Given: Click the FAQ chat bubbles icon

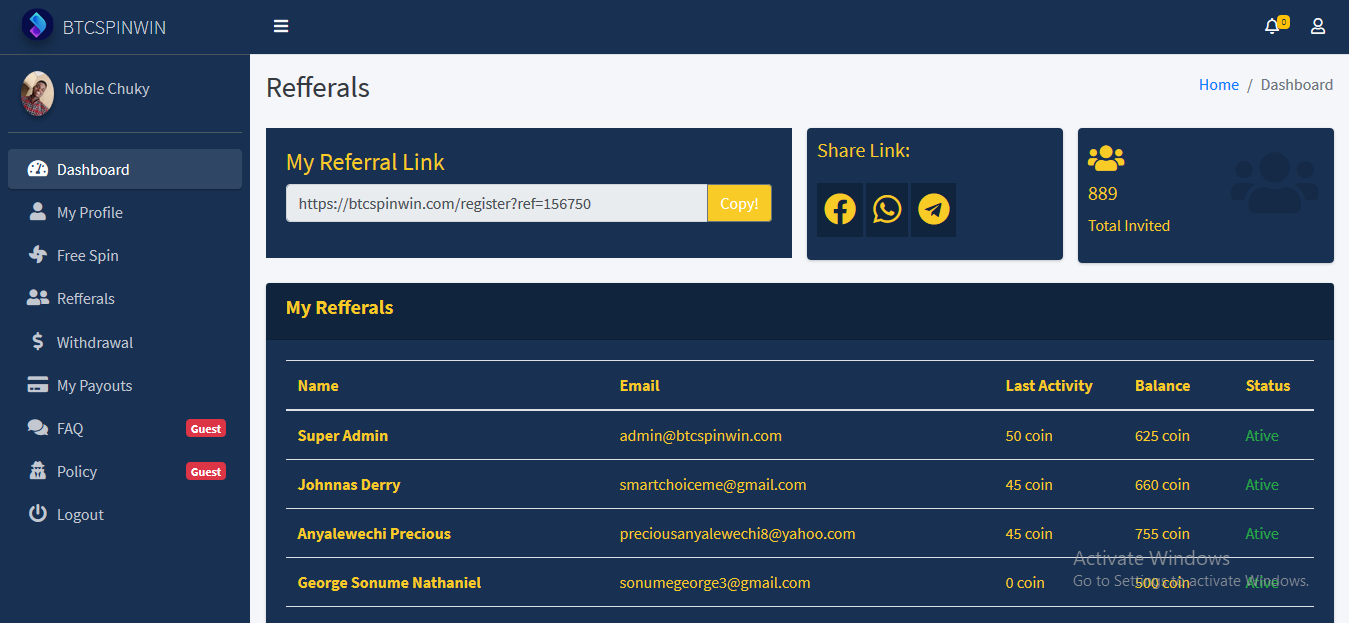Looking at the screenshot, I should tap(38, 428).
